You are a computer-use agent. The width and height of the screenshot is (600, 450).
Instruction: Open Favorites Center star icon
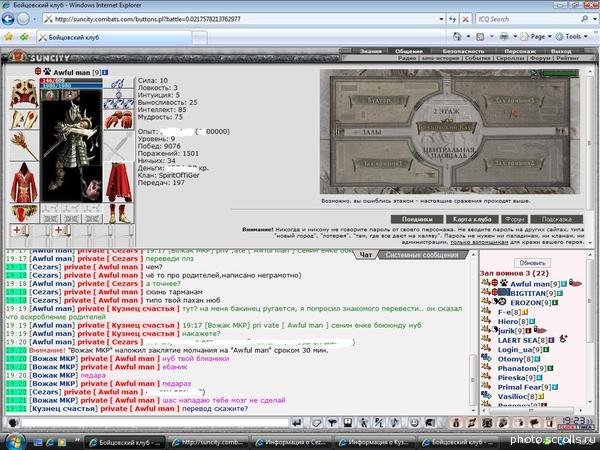point(8,37)
